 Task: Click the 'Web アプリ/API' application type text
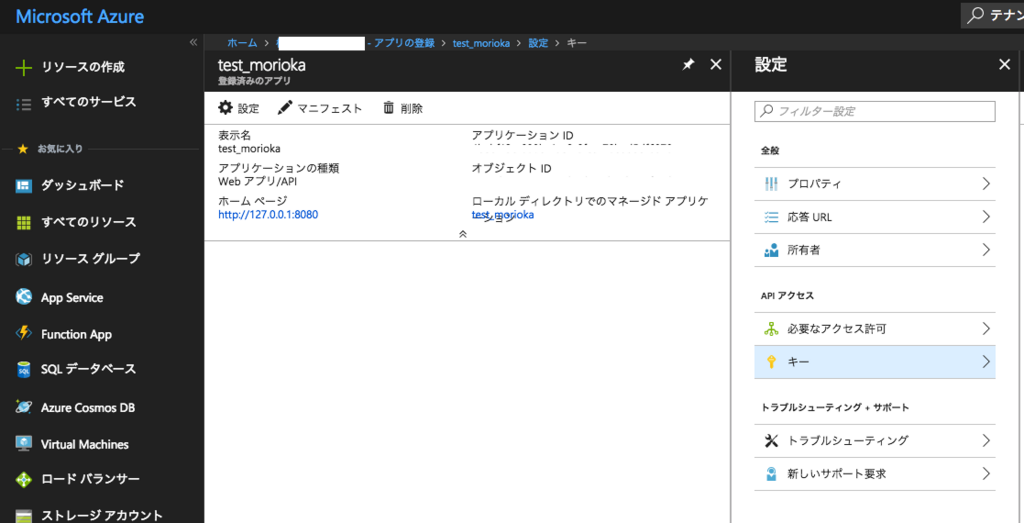pos(257,181)
